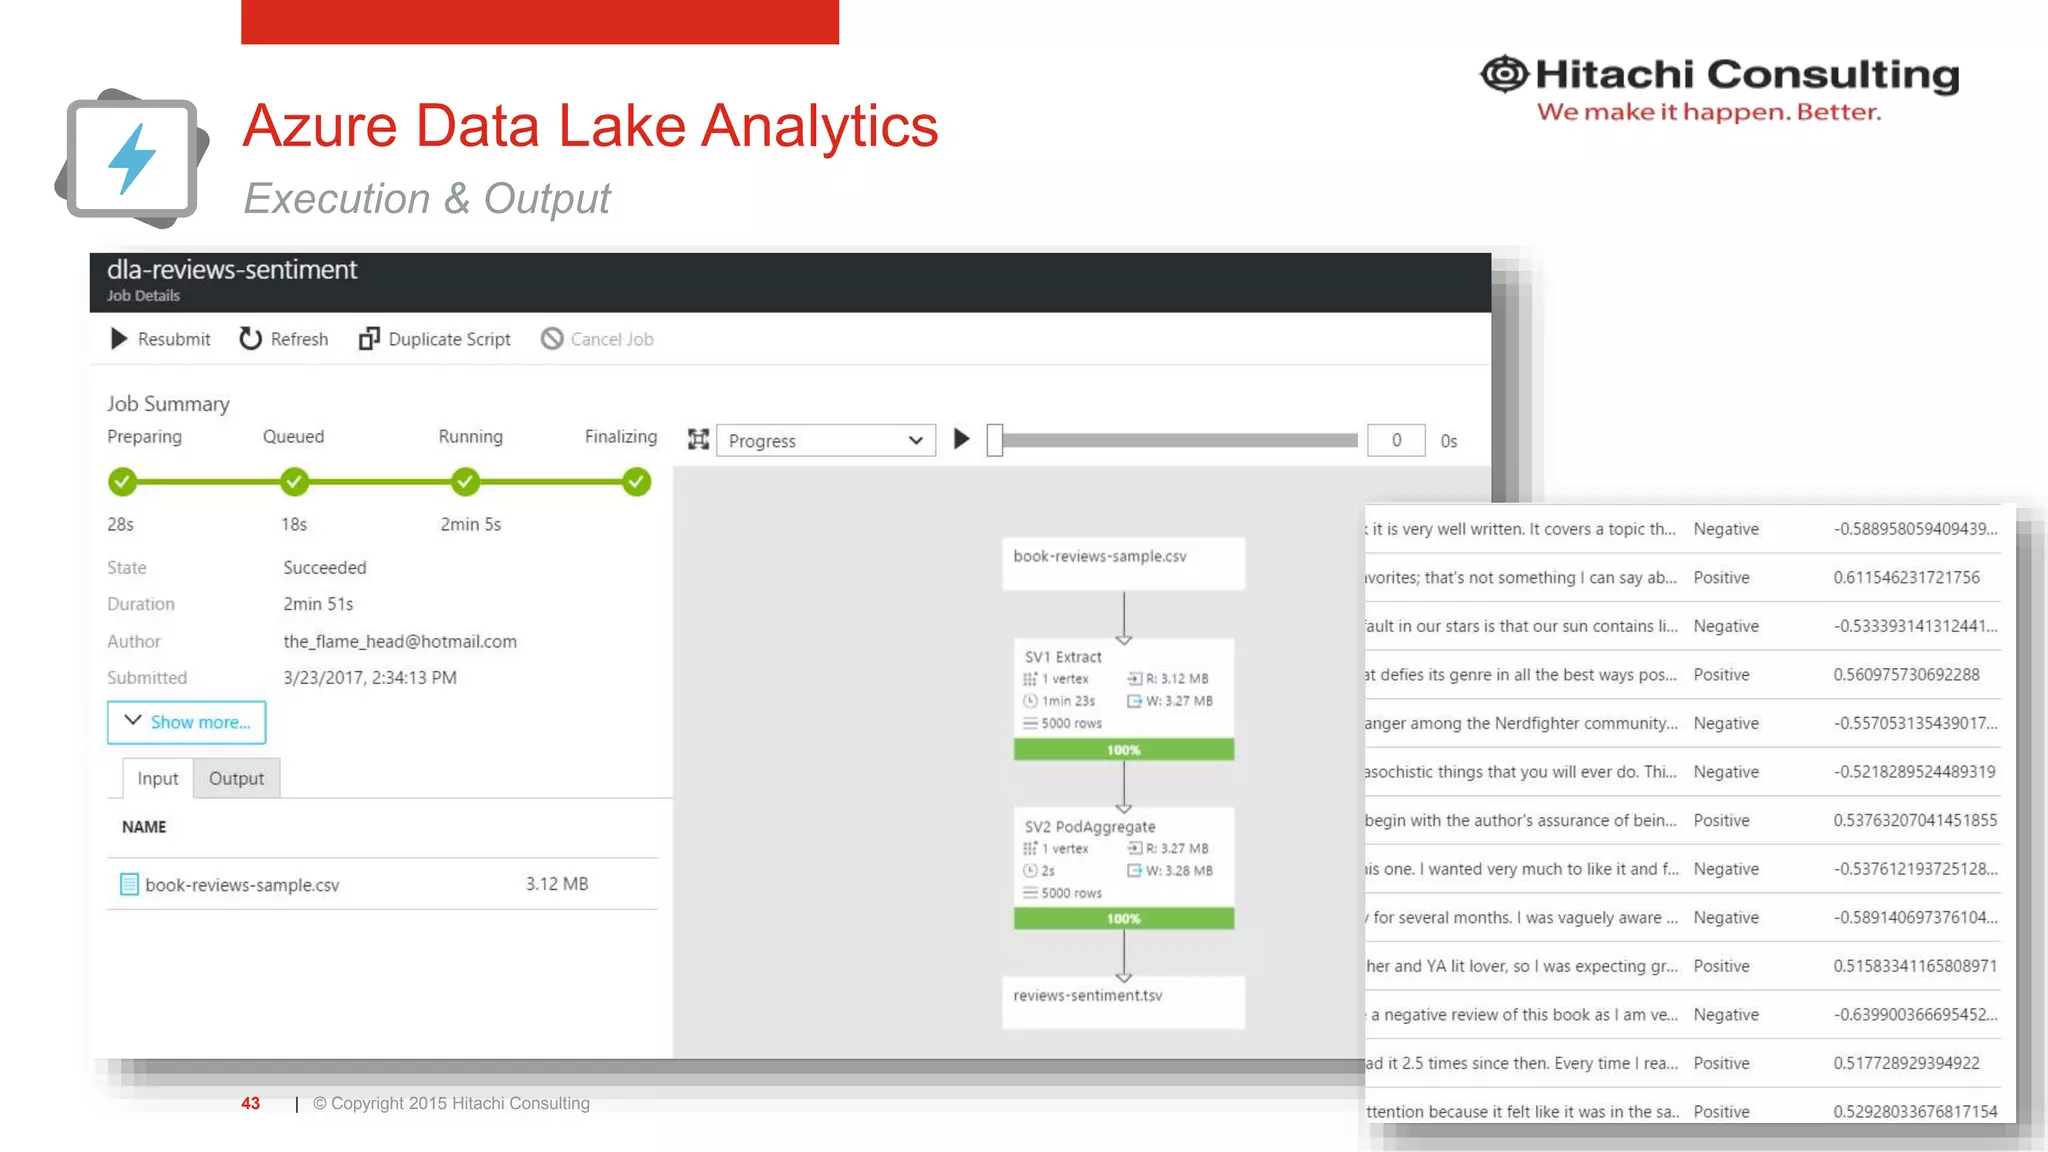Click the Resubmit play icon

pos(119,339)
